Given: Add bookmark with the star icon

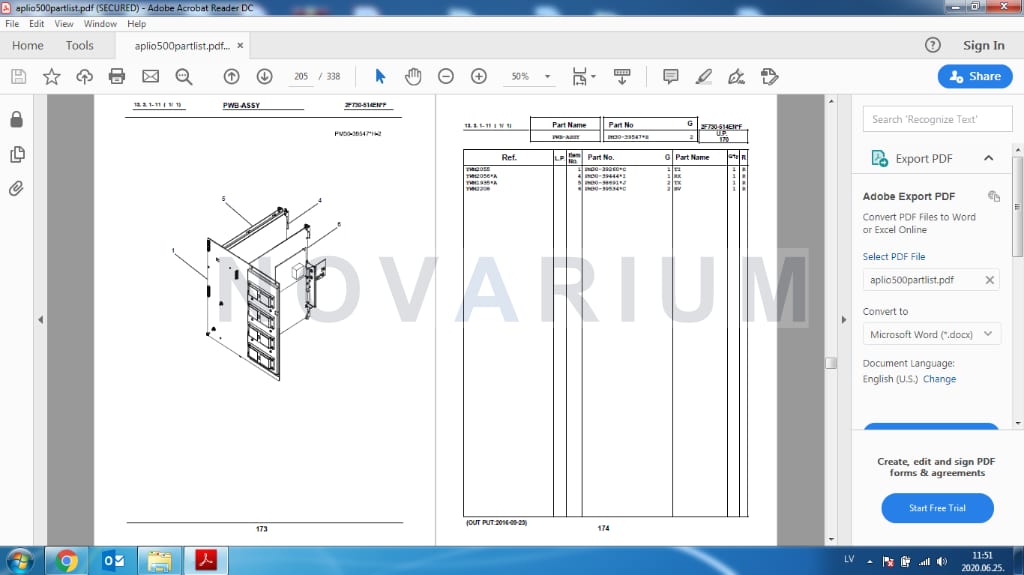Looking at the screenshot, I should 52,76.
